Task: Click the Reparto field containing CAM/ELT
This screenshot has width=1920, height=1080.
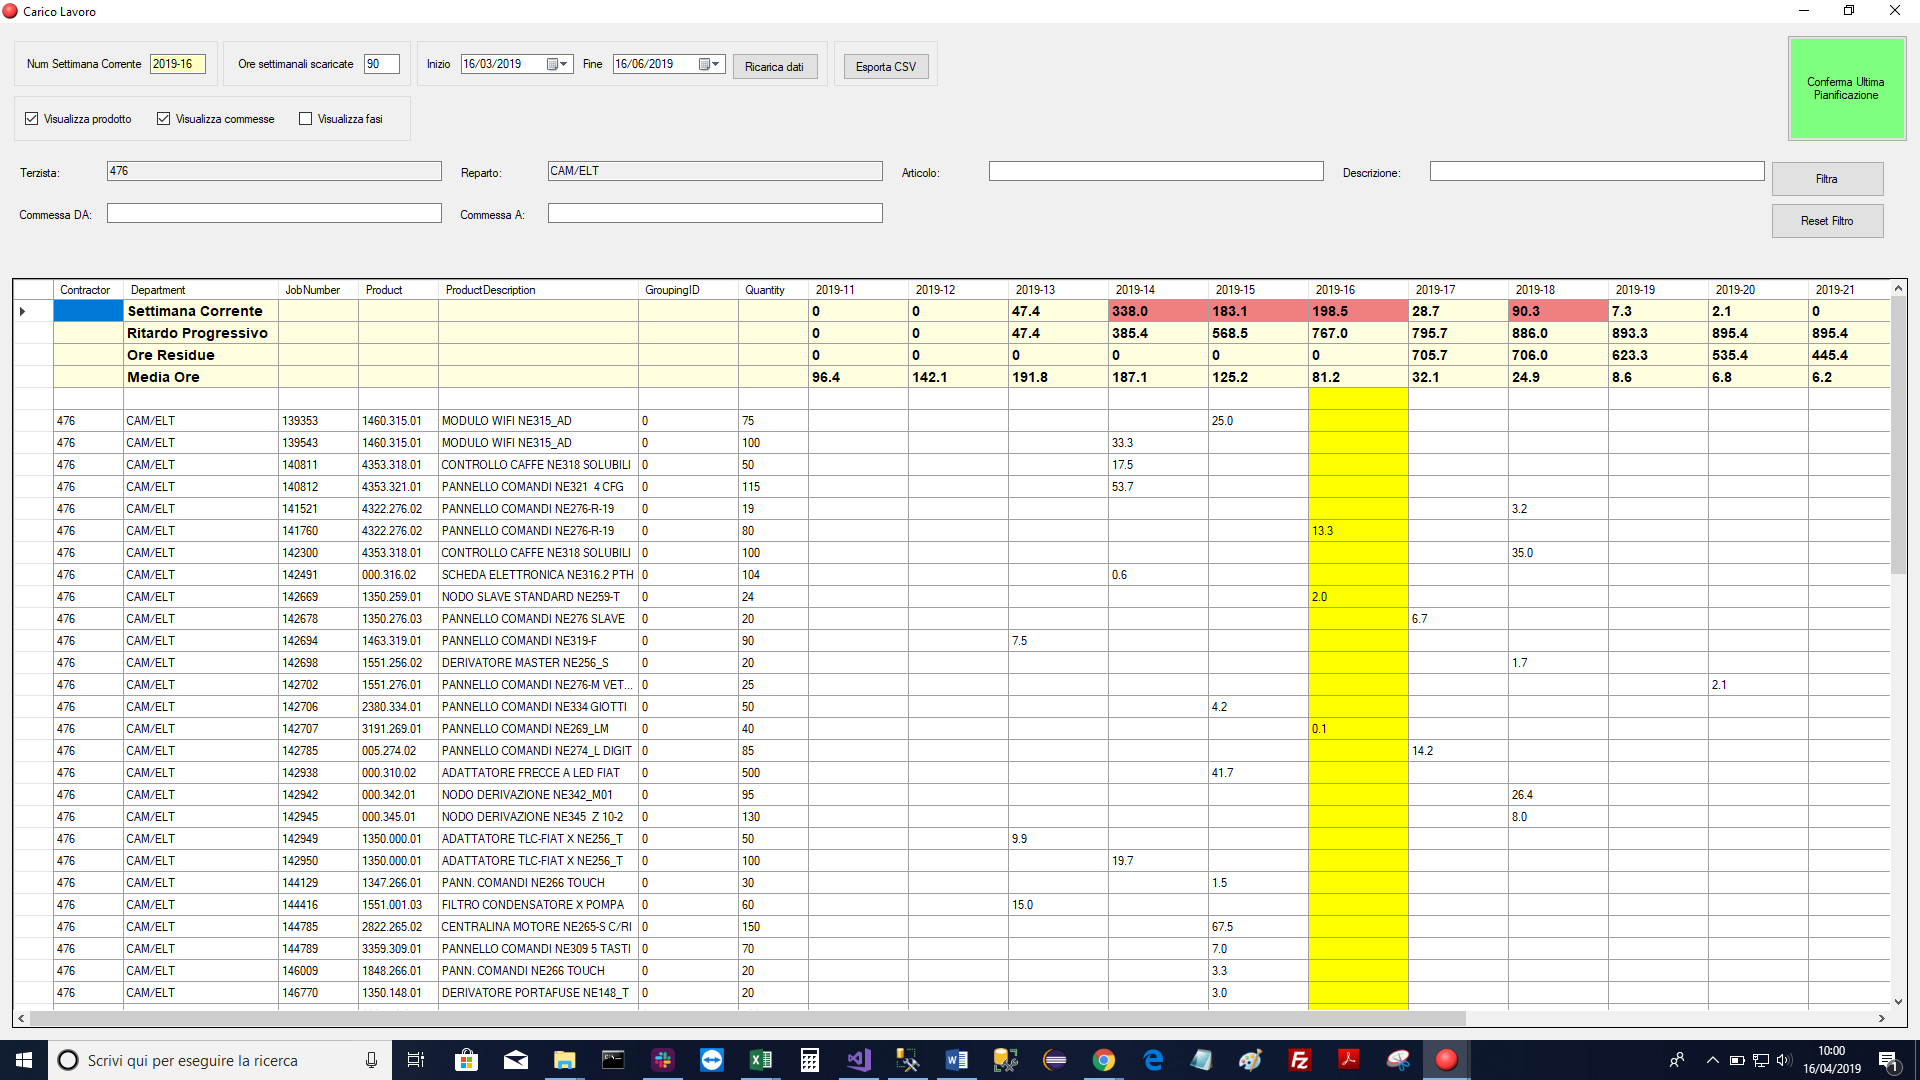Action: coord(715,171)
